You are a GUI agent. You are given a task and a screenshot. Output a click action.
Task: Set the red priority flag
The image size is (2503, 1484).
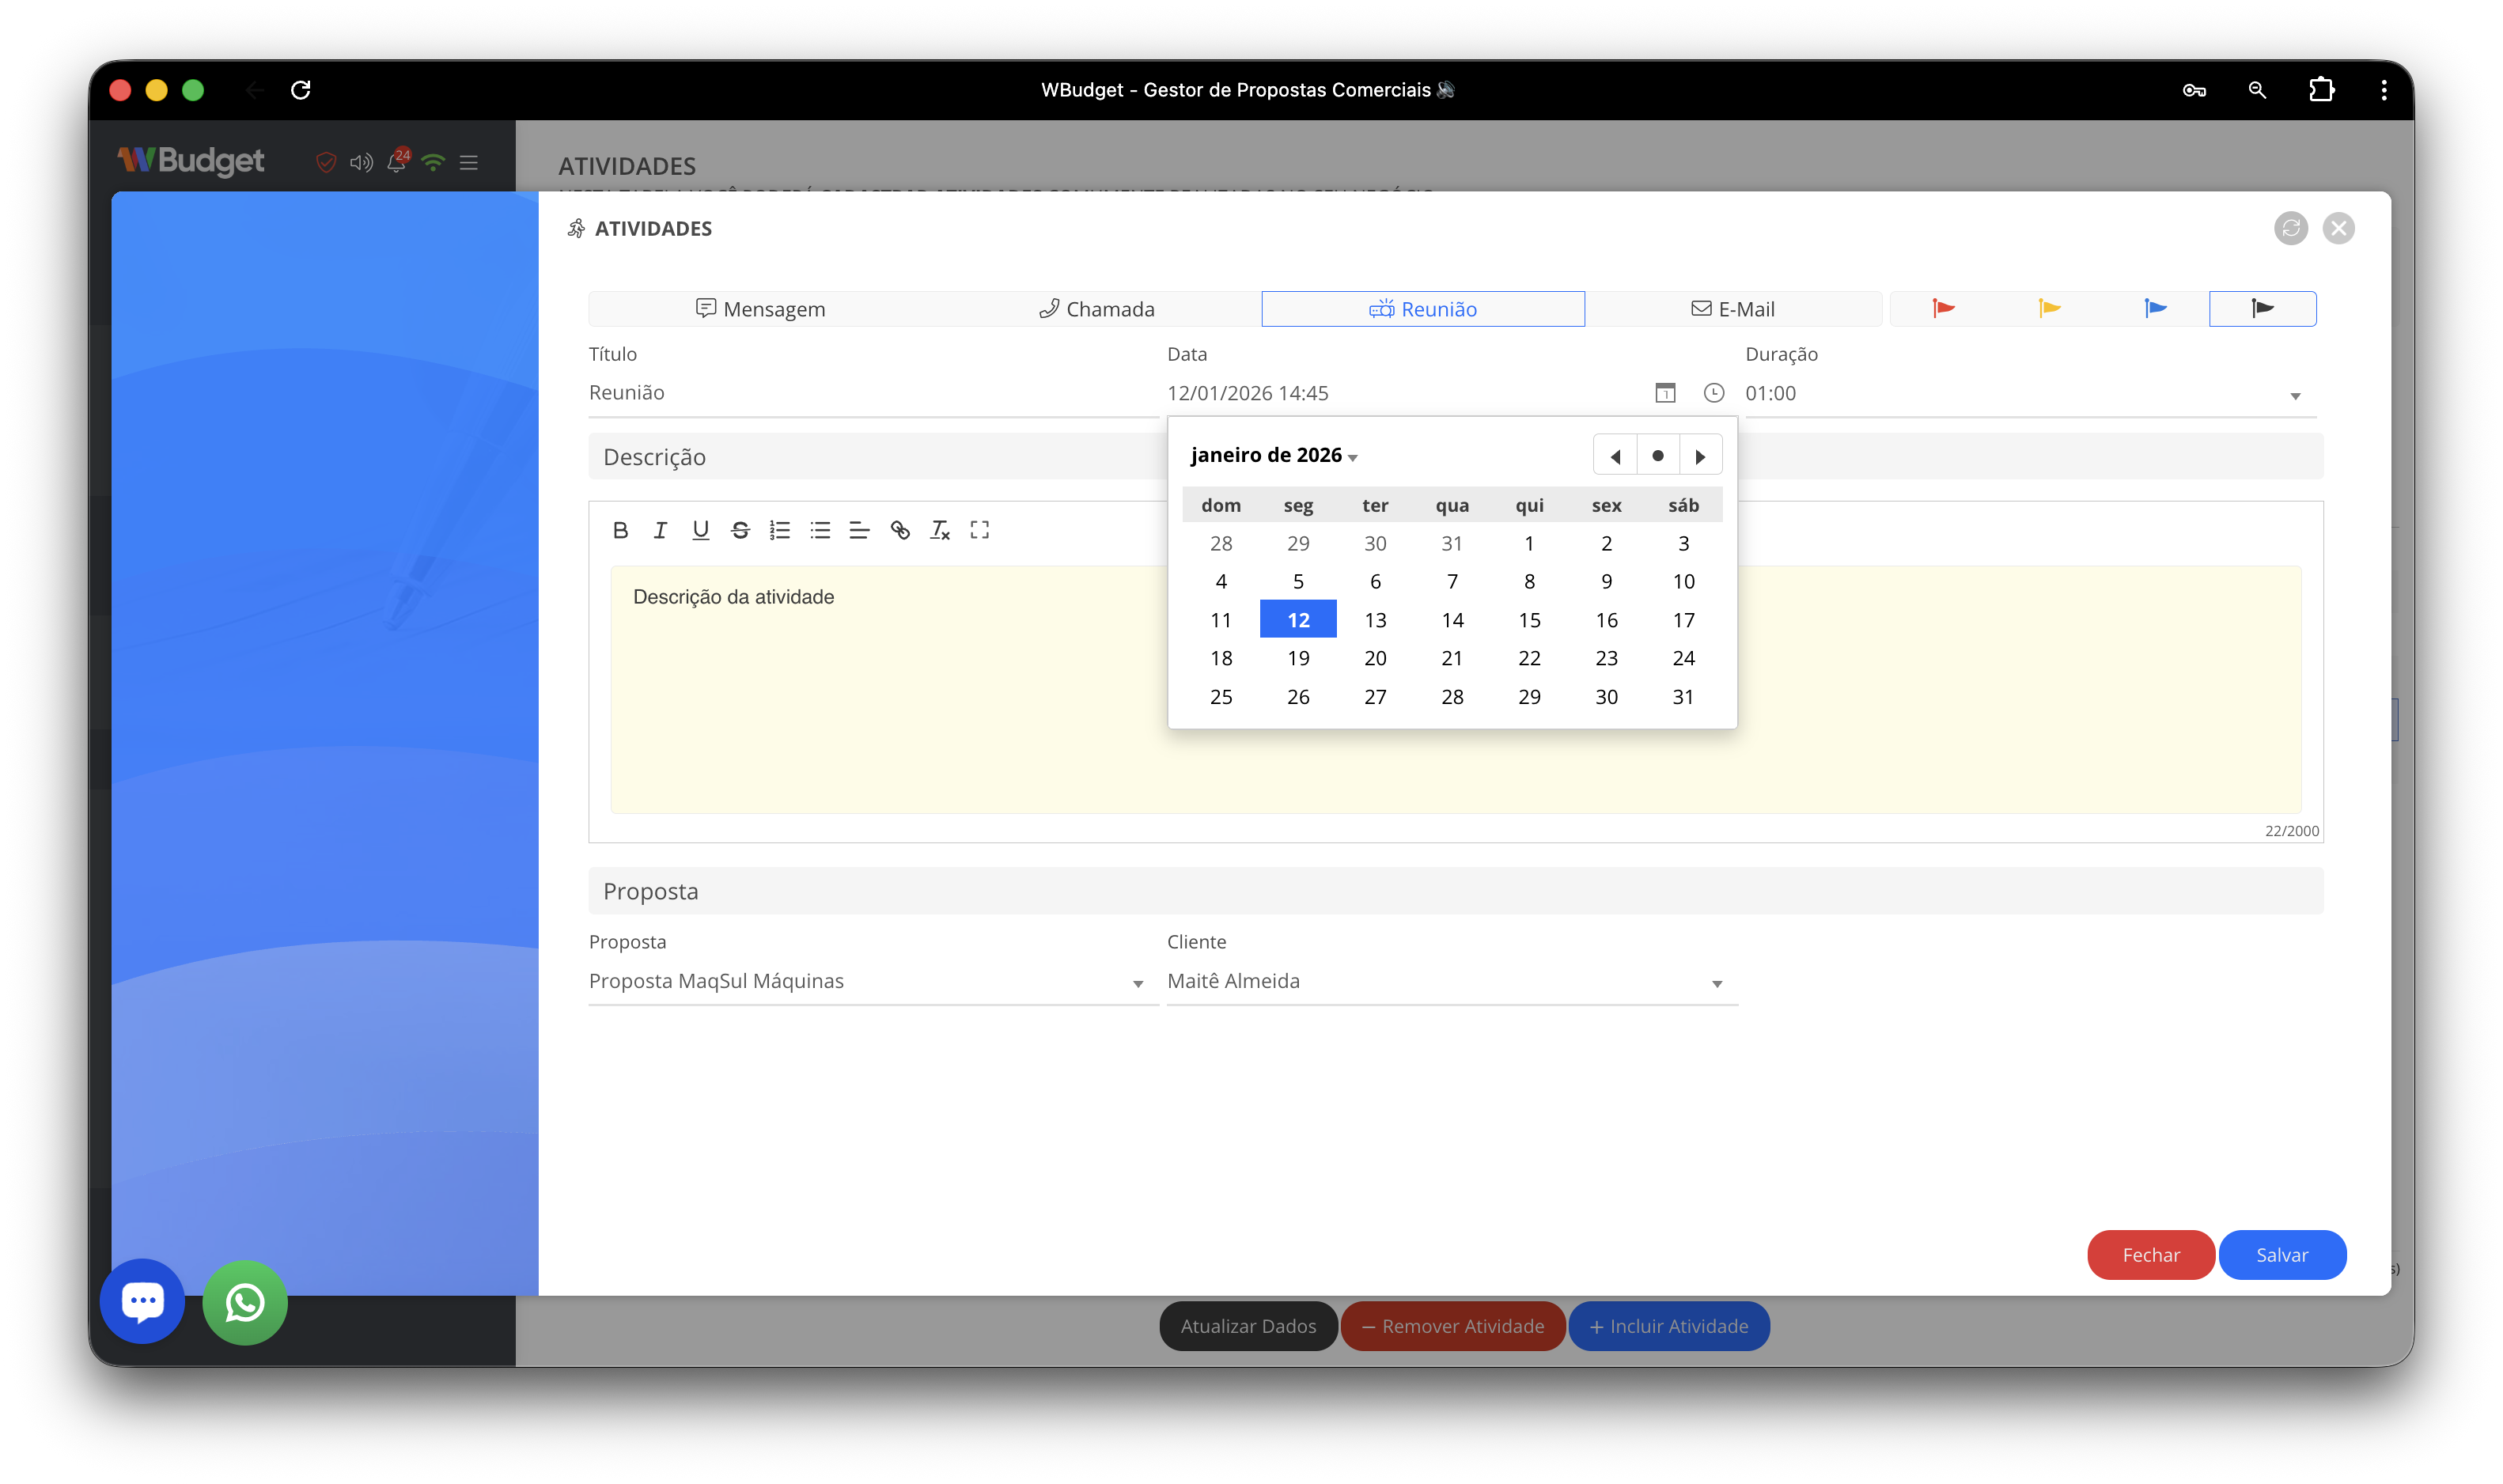point(1943,308)
